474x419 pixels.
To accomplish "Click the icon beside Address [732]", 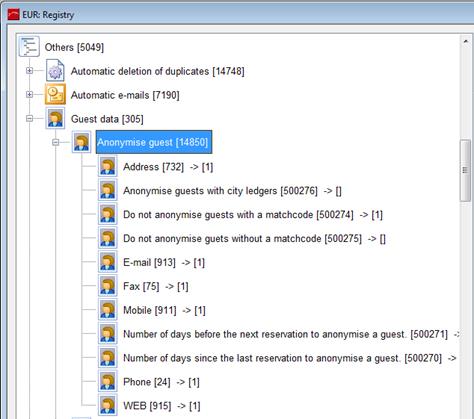I will click(x=108, y=166).
